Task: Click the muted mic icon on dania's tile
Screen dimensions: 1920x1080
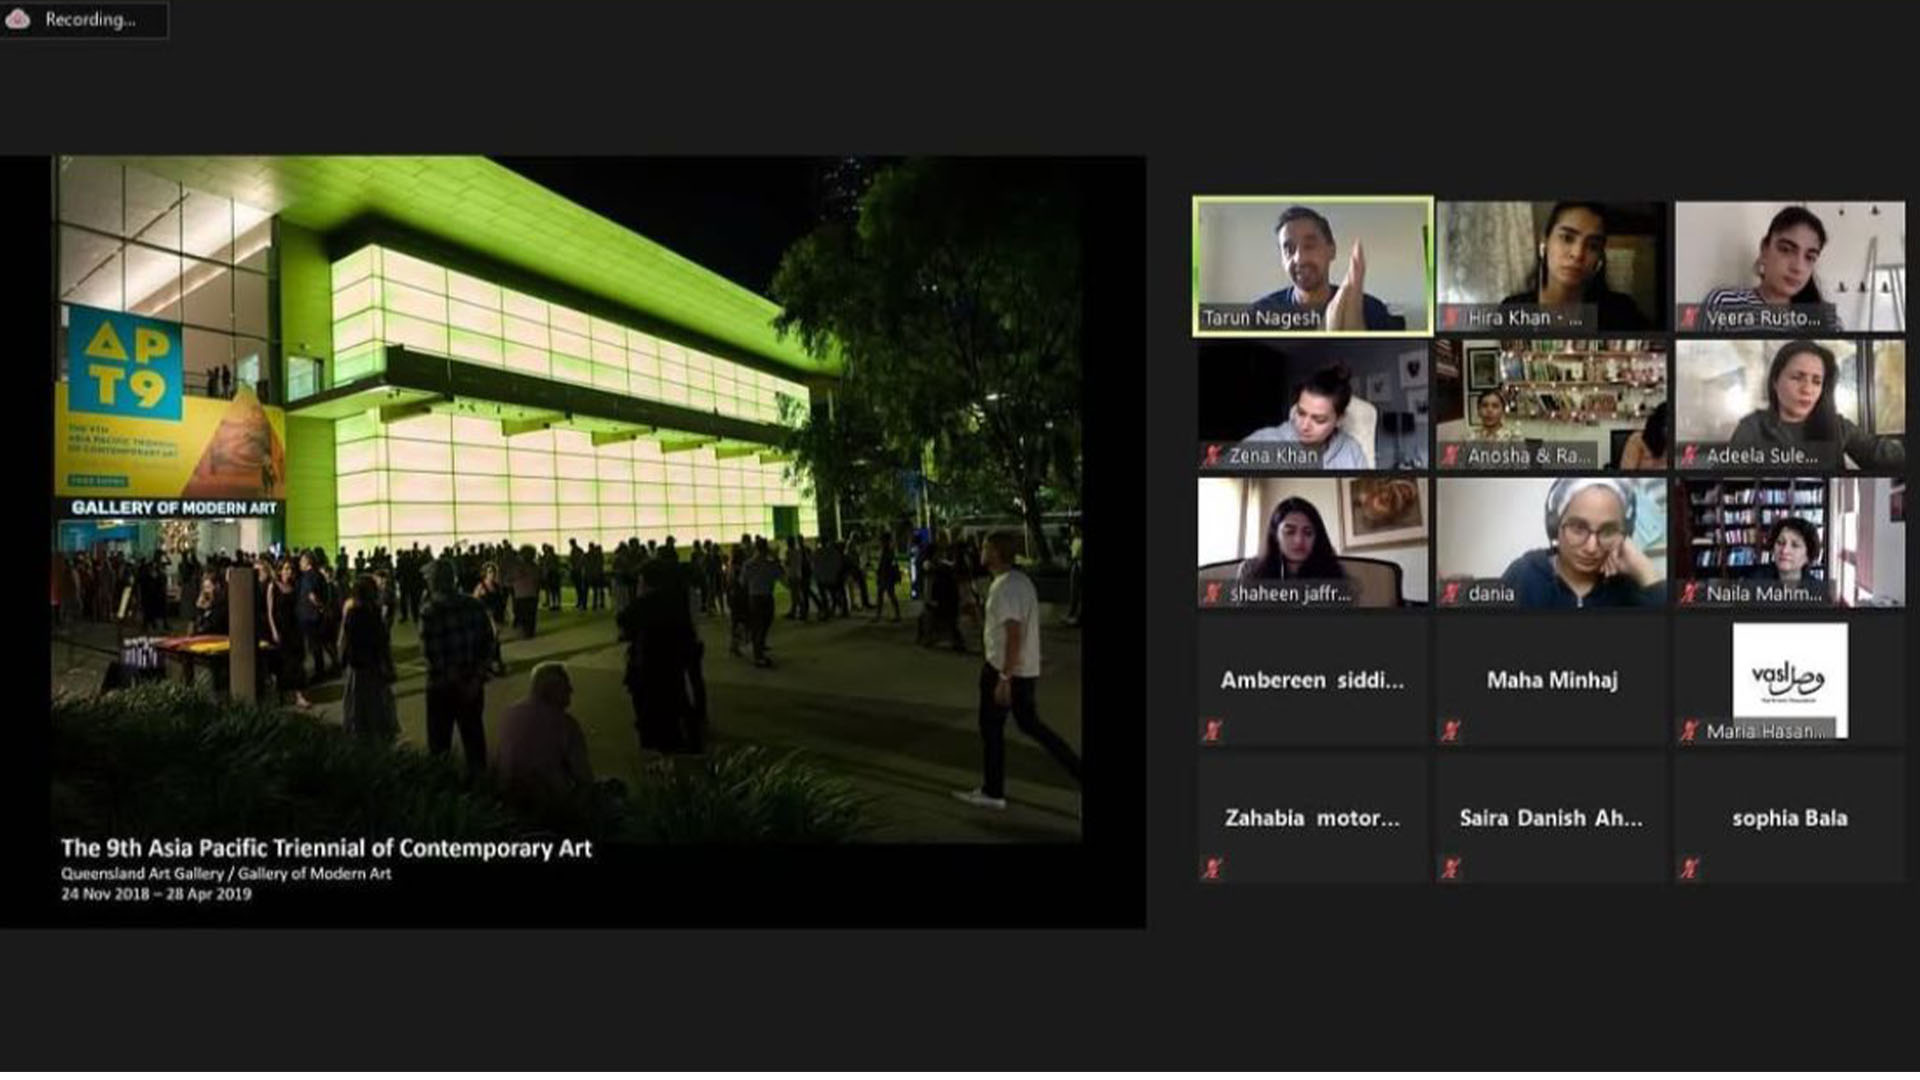Action: click(x=1452, y=594)
